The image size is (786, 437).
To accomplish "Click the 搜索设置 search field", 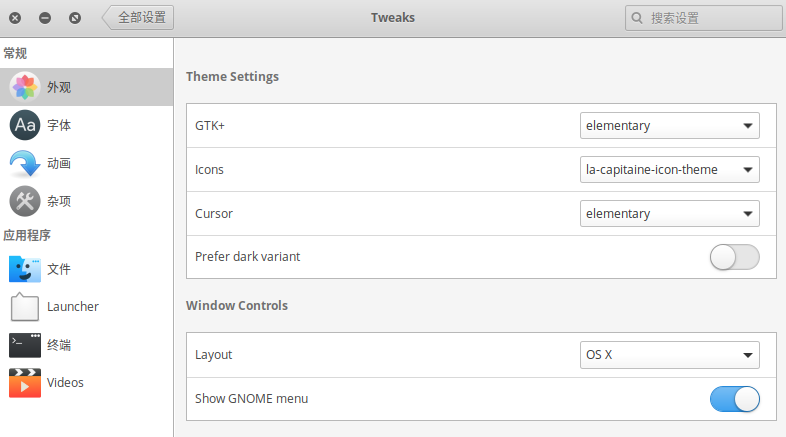I will tap(710, 18).
